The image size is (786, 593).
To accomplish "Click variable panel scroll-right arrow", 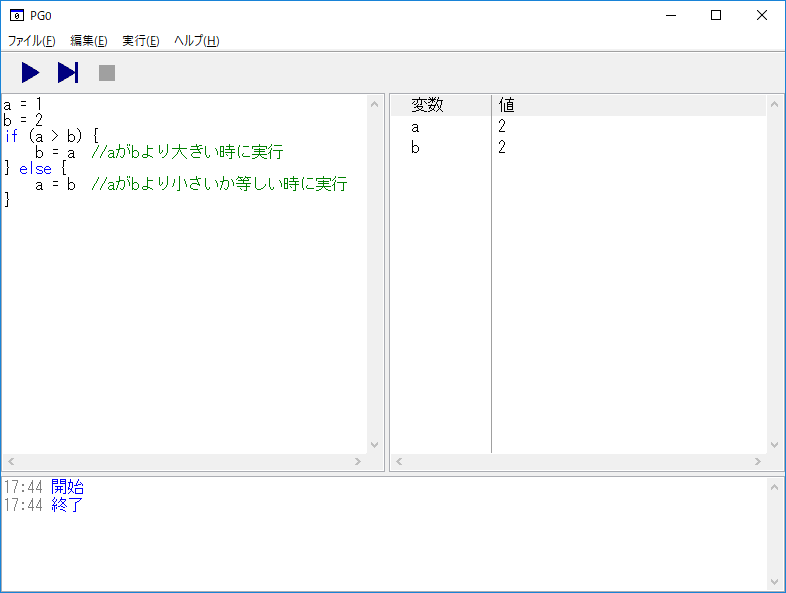I will click(758, 461).
